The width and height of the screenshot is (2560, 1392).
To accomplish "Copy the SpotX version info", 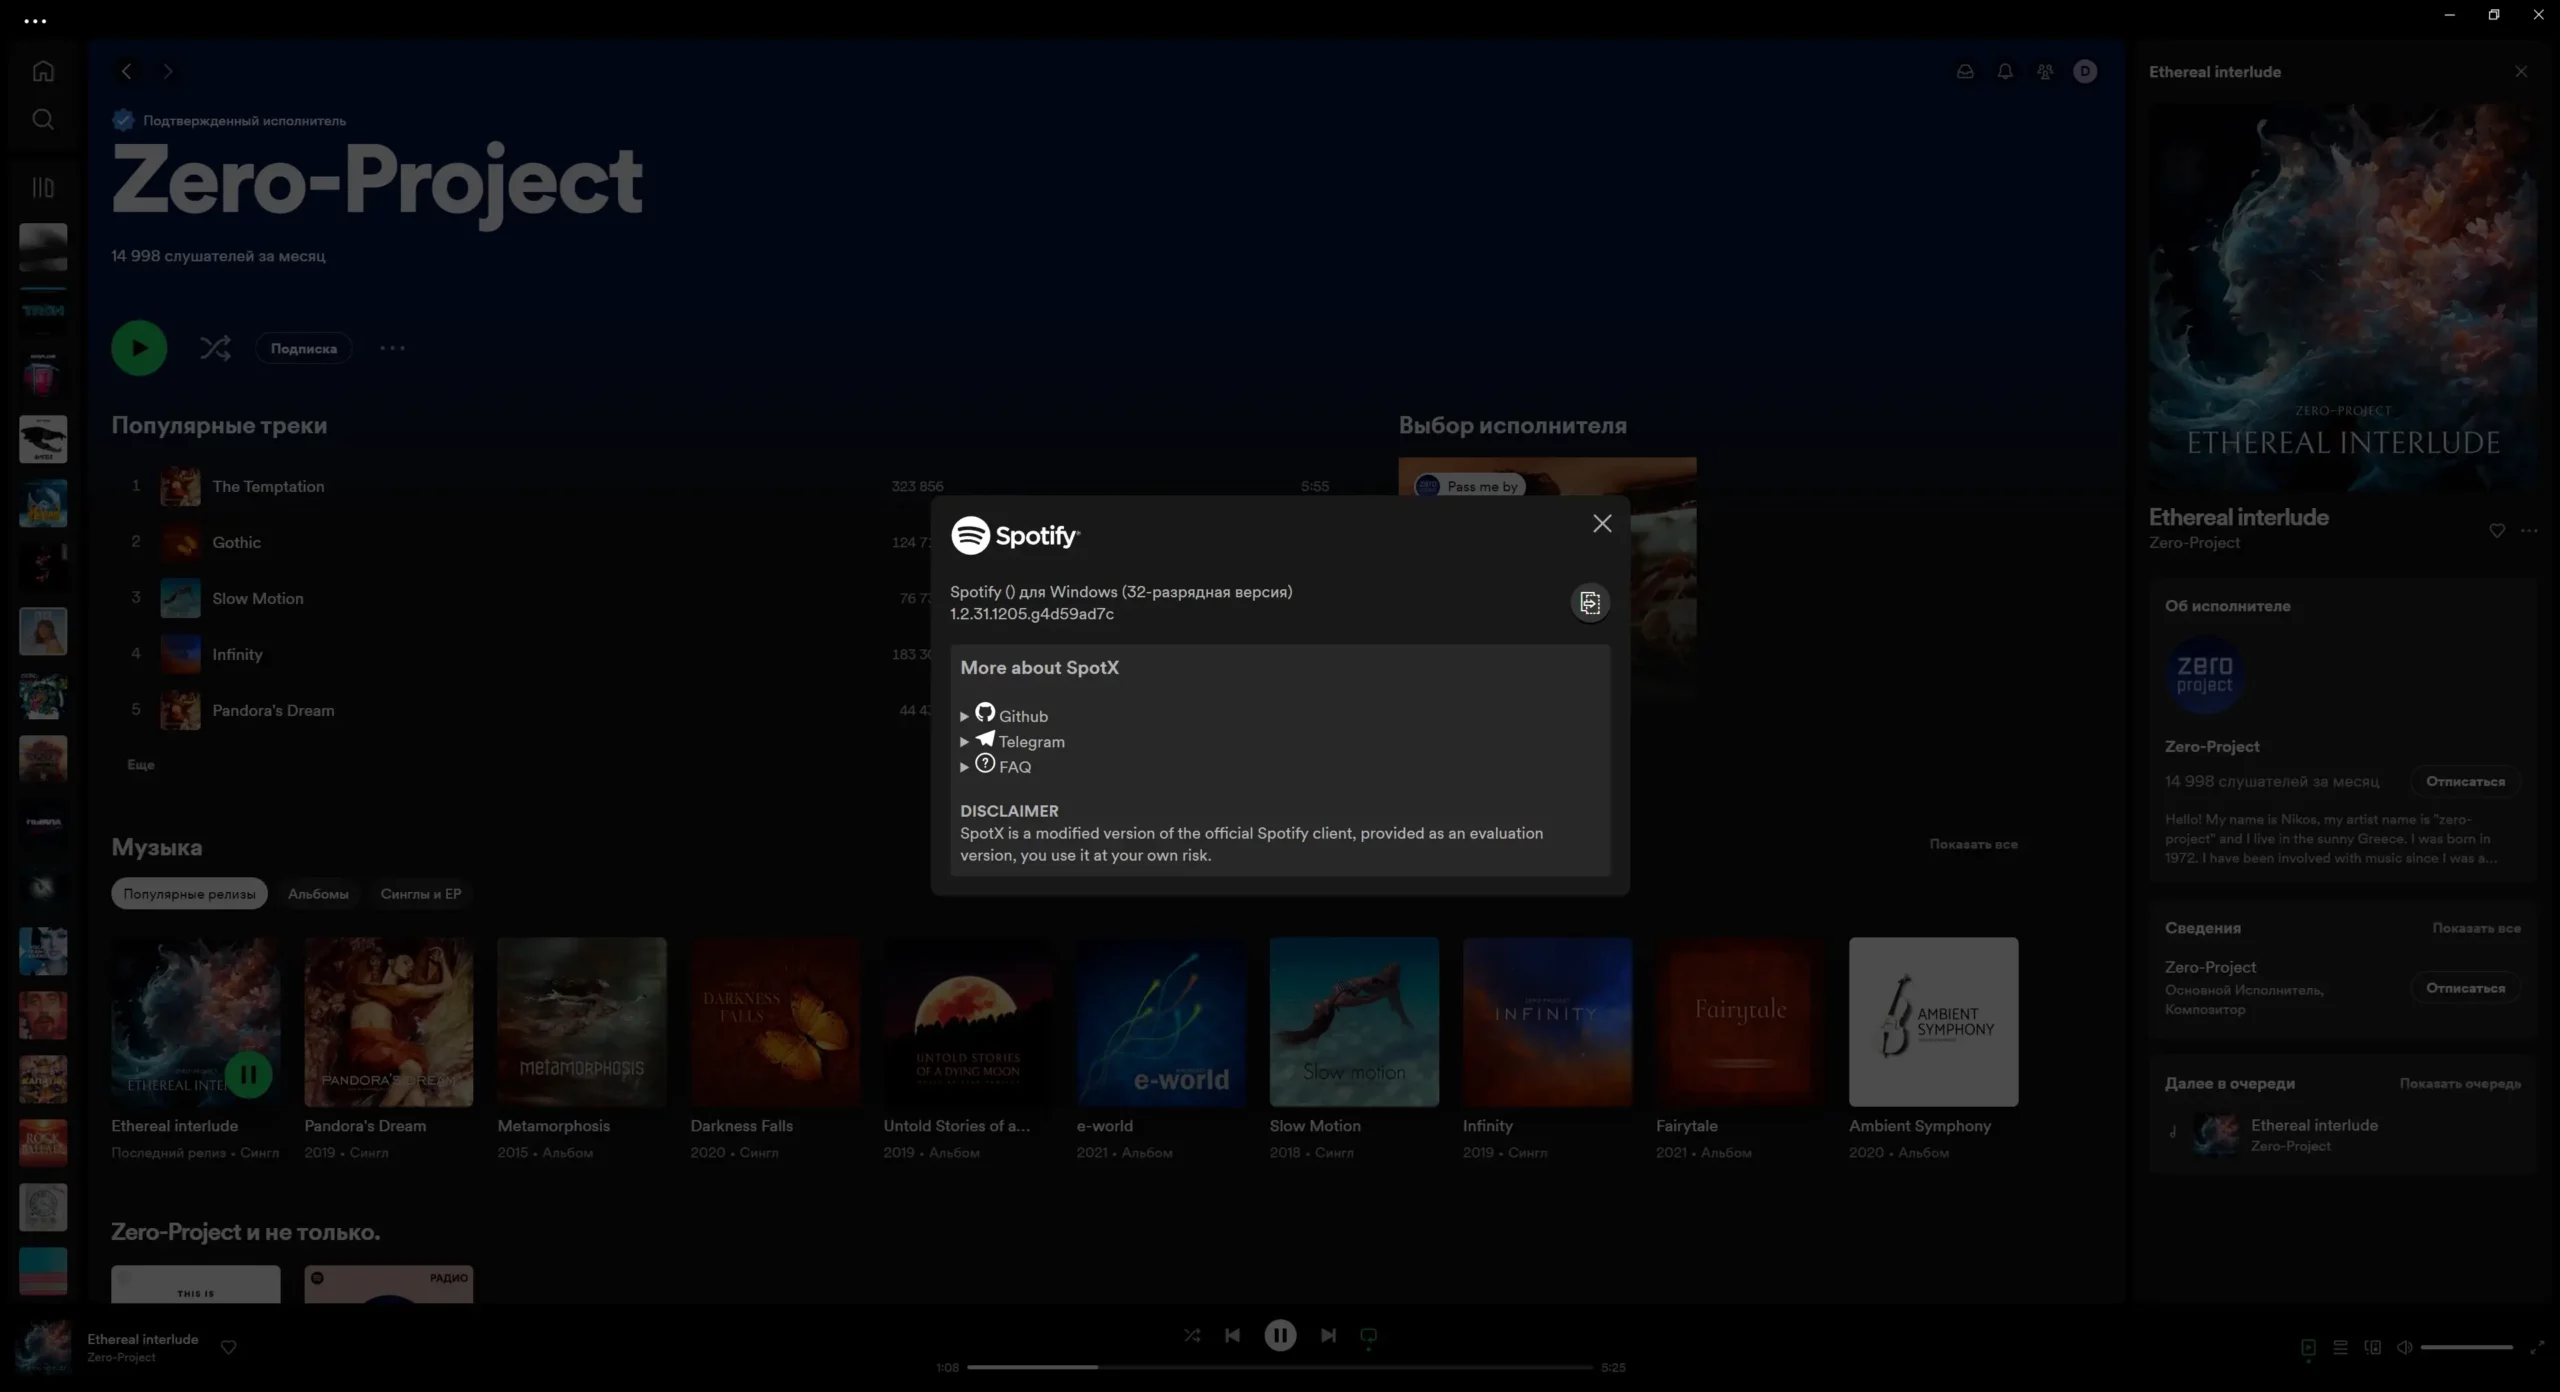I will click(x=1589, y=603).
